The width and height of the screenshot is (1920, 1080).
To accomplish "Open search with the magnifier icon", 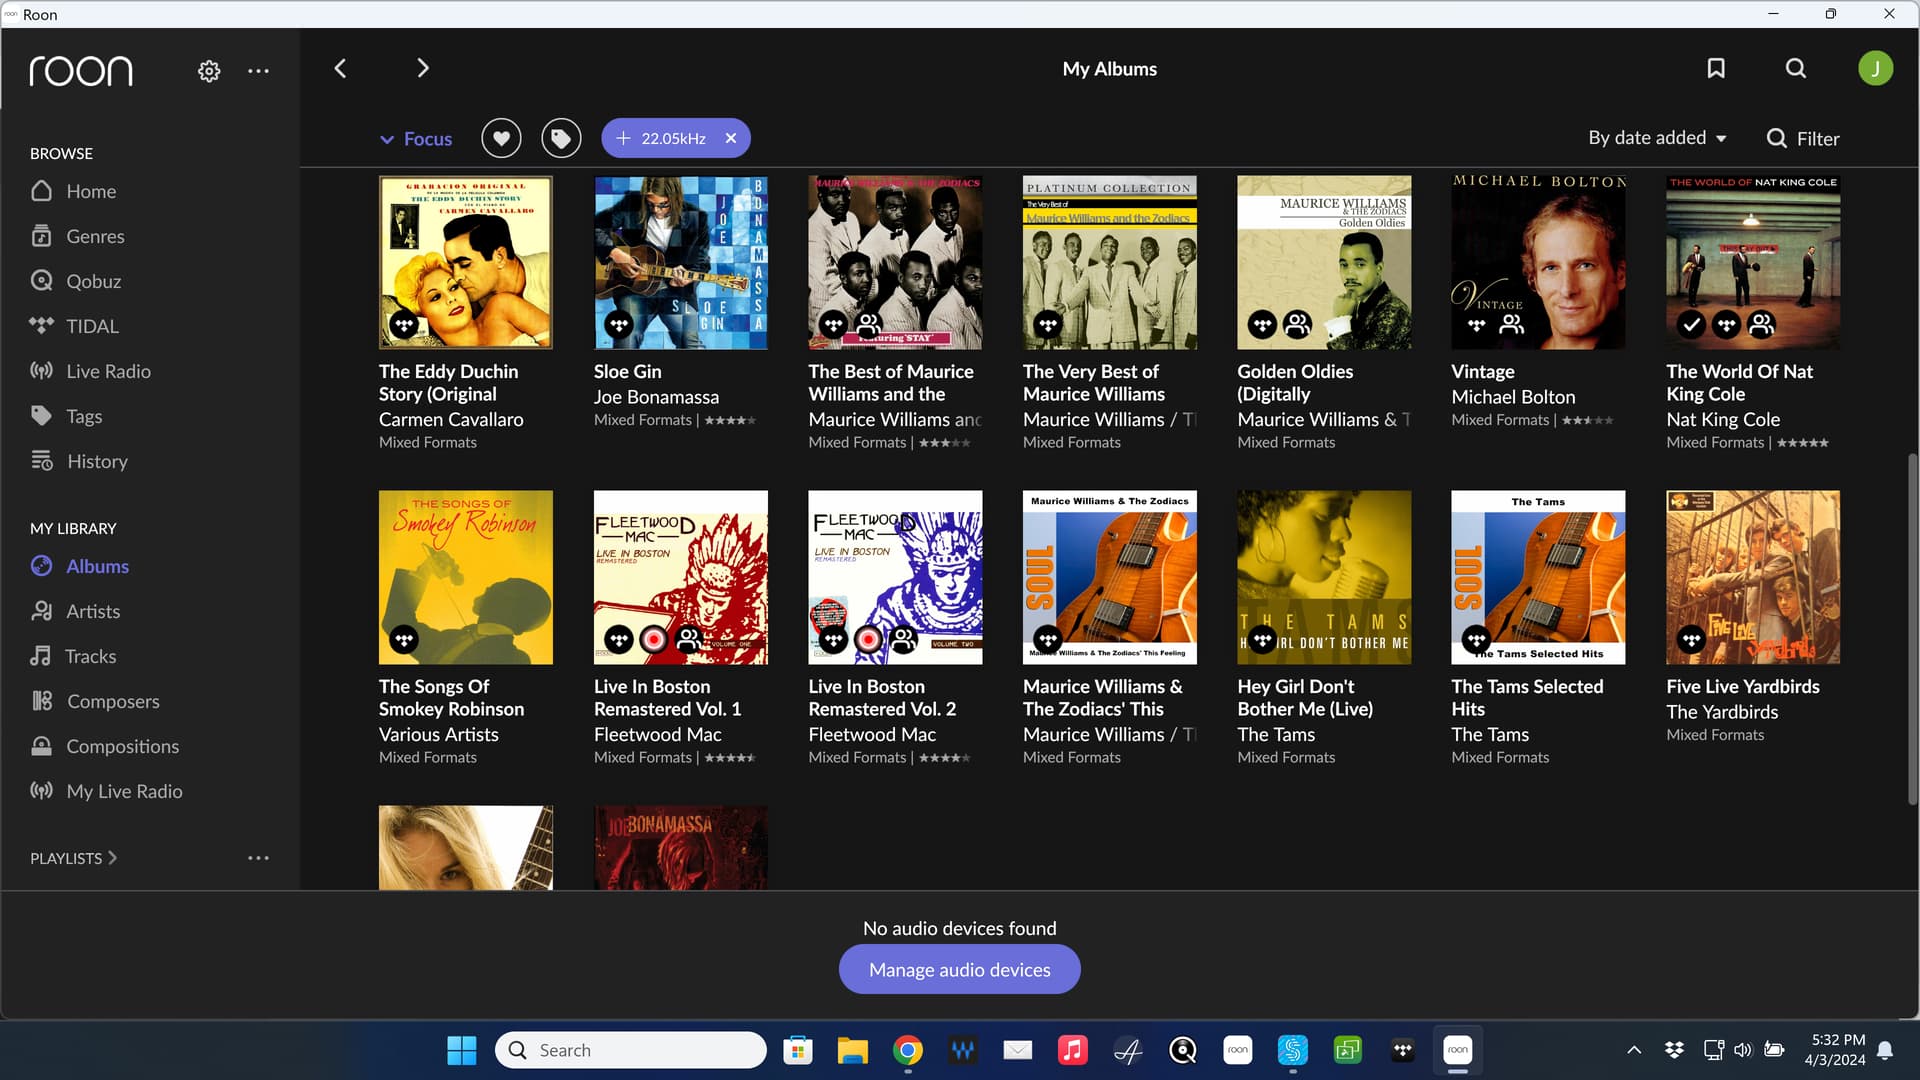I will pyautogui.click(x=1795, y=68).
